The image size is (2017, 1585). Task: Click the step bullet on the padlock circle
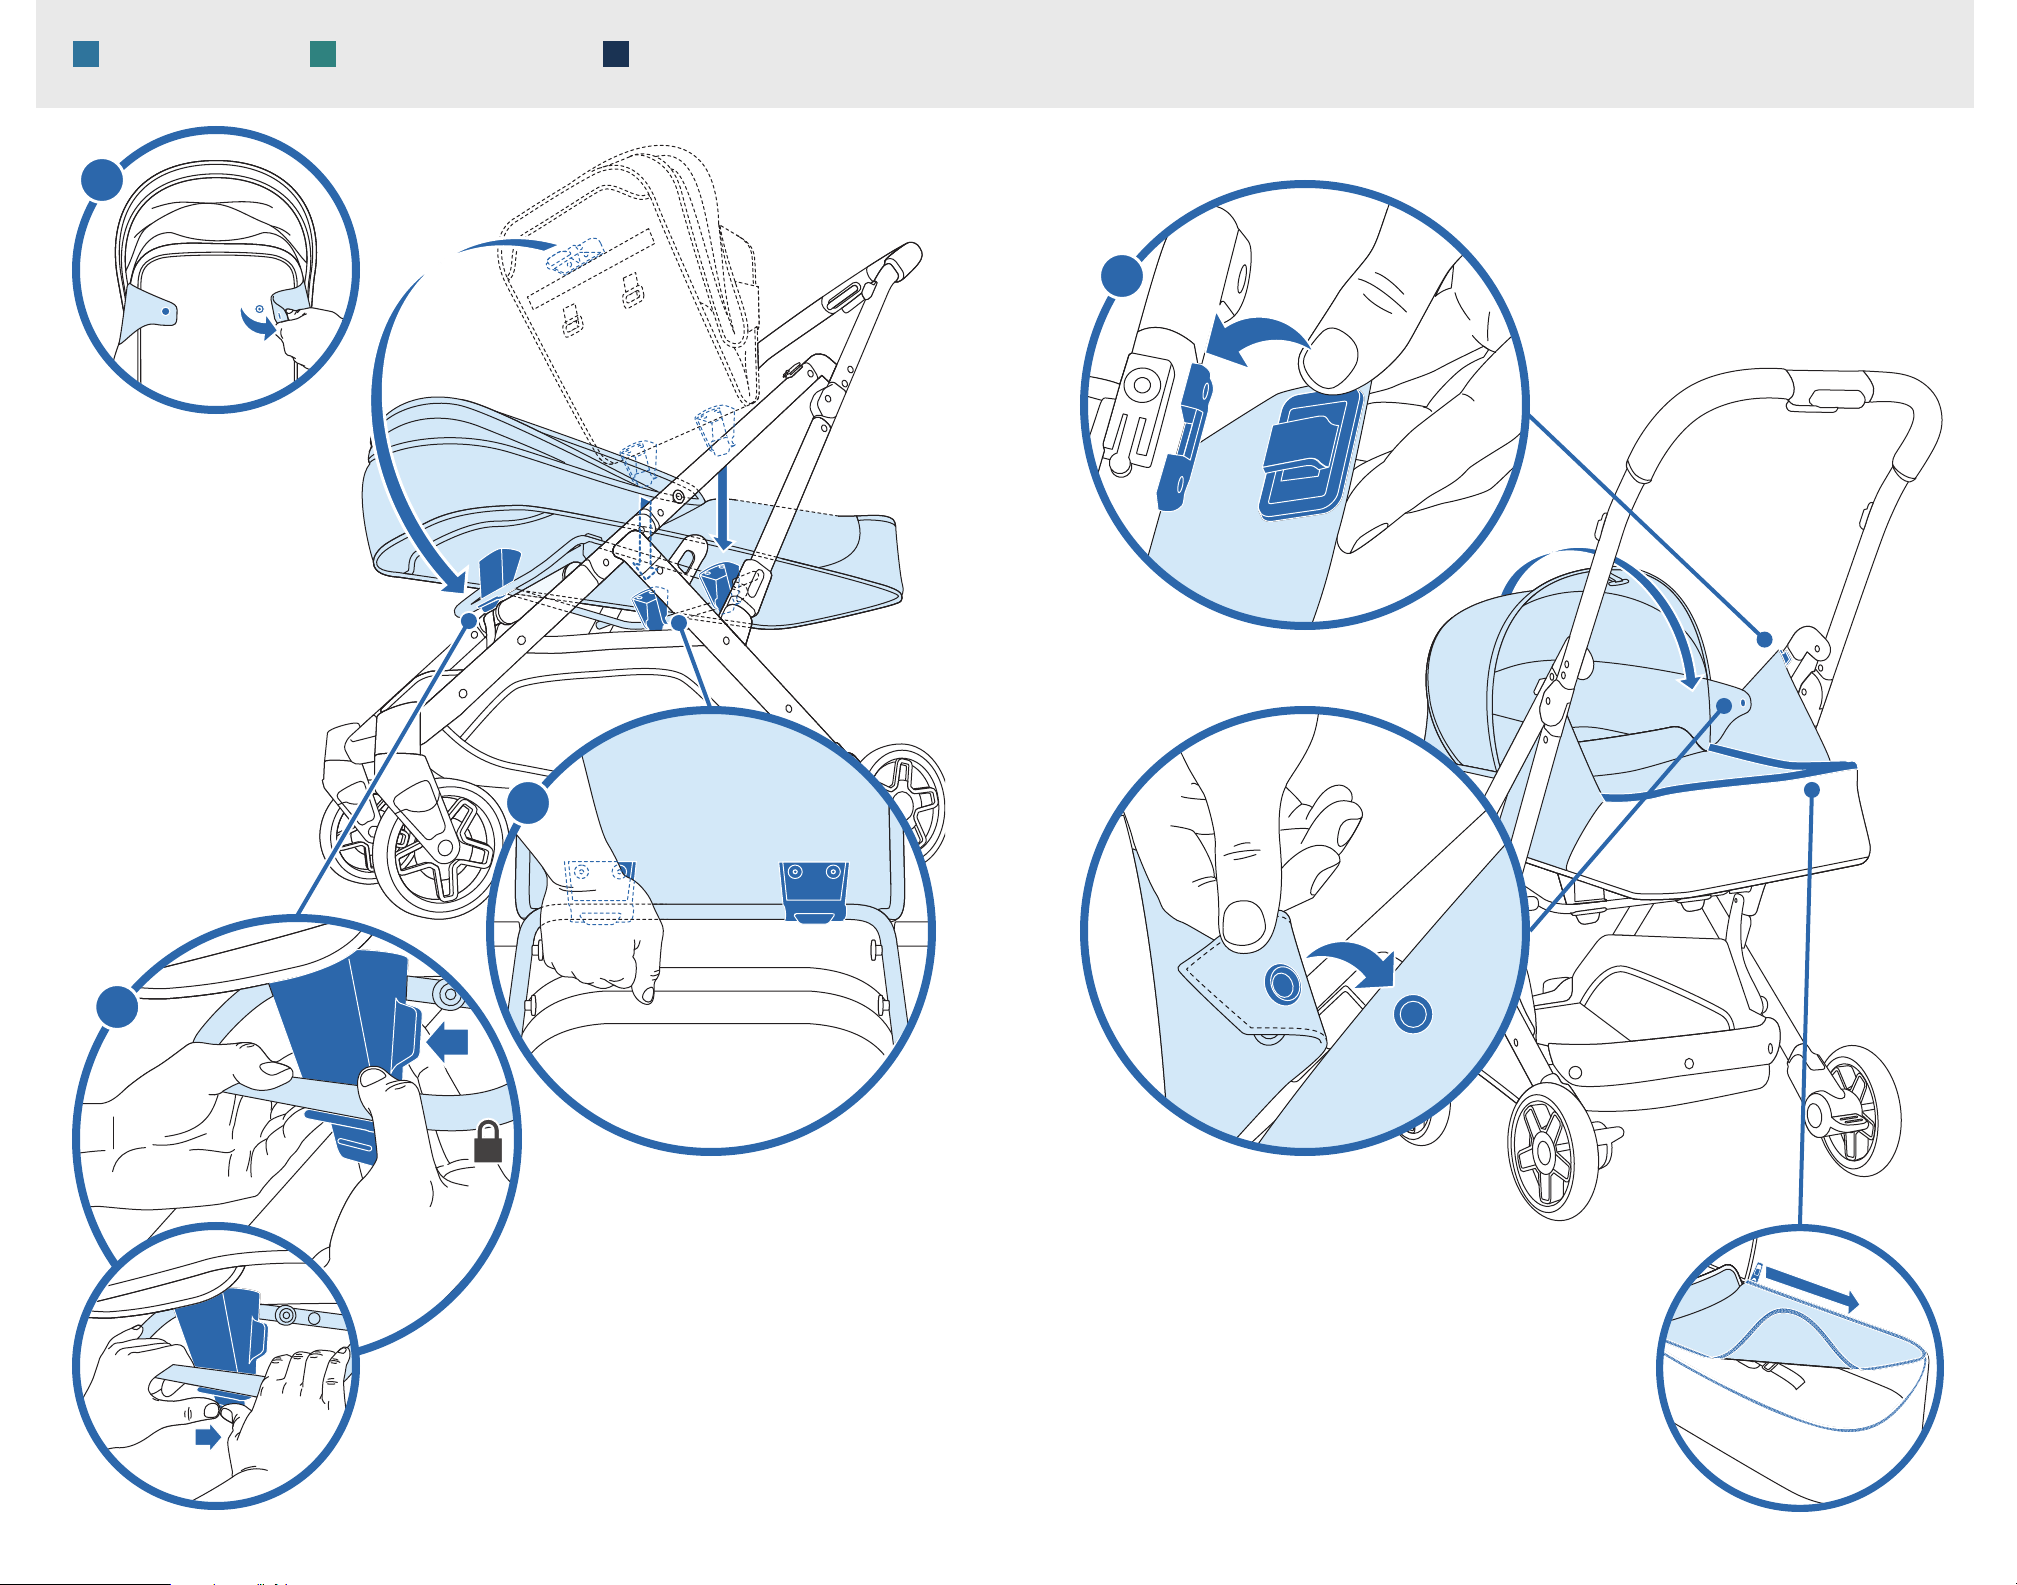coord(118,1006)
